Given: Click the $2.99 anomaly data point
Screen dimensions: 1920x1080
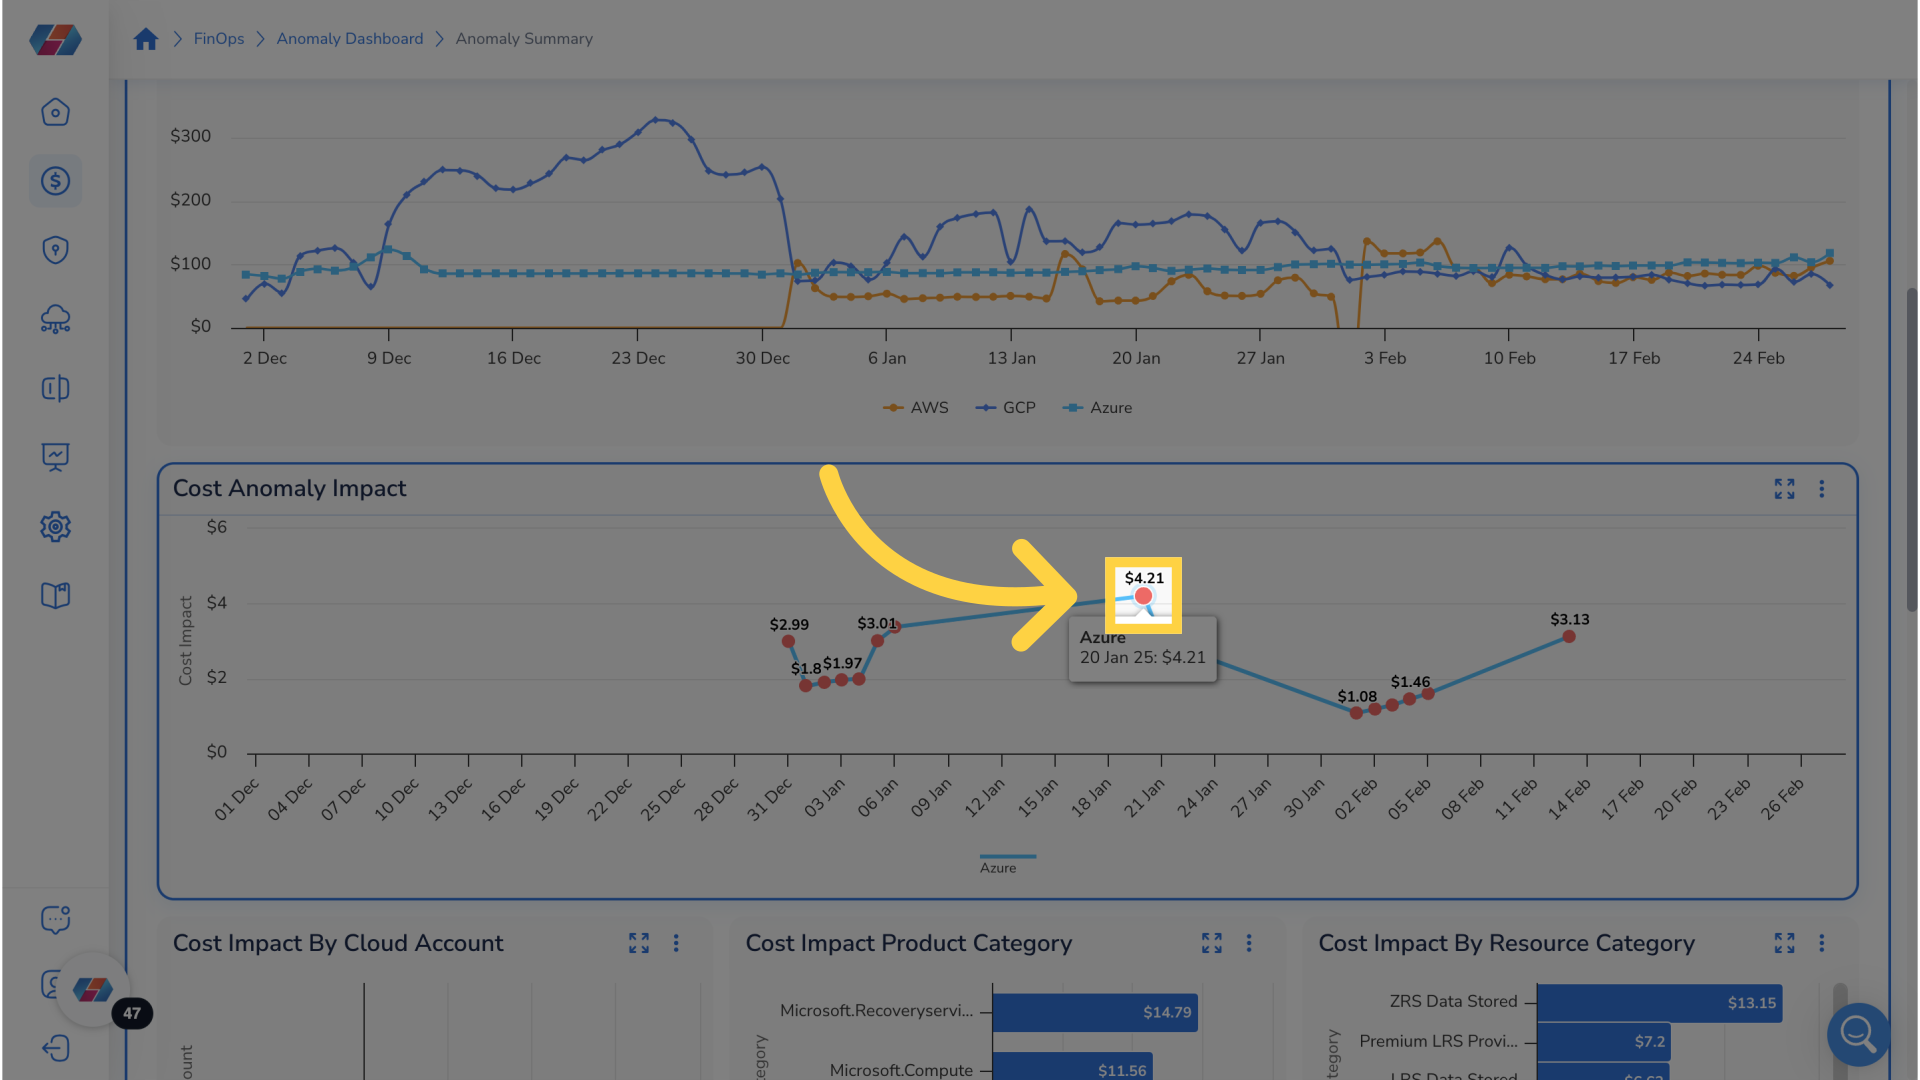Looking at the screenshot, I should [x=788, y=641].
